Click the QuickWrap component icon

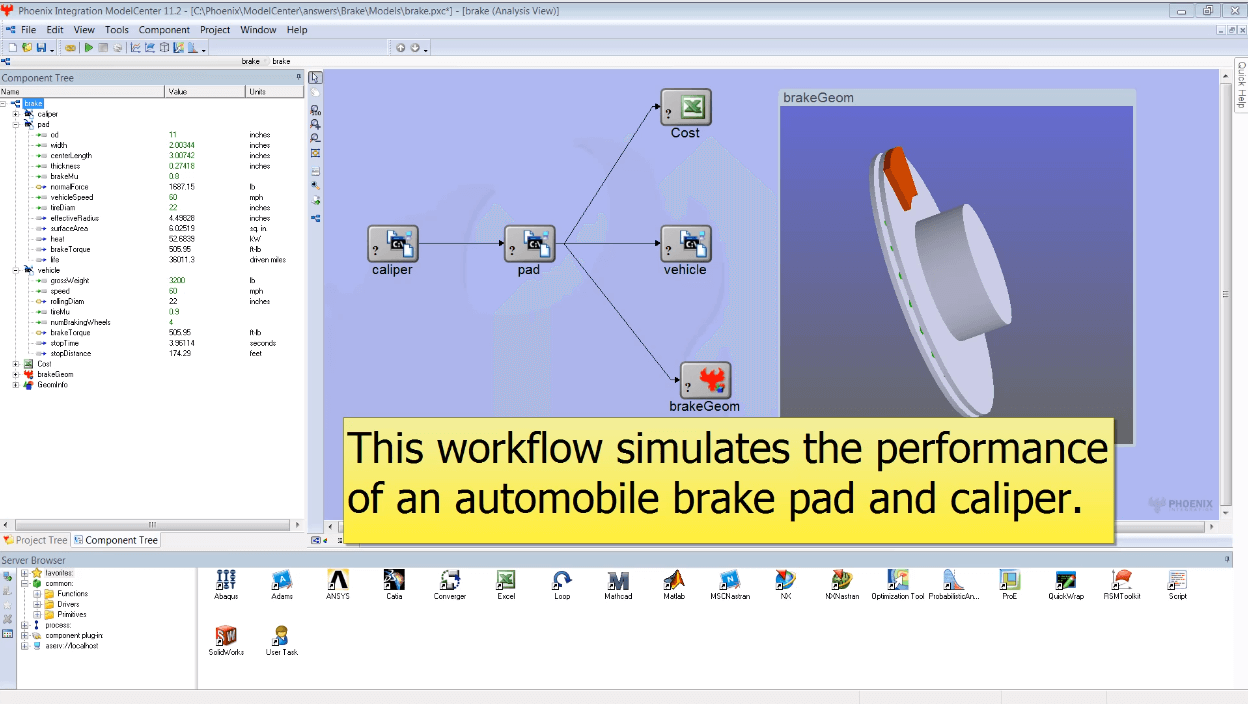pos(1065,581)
